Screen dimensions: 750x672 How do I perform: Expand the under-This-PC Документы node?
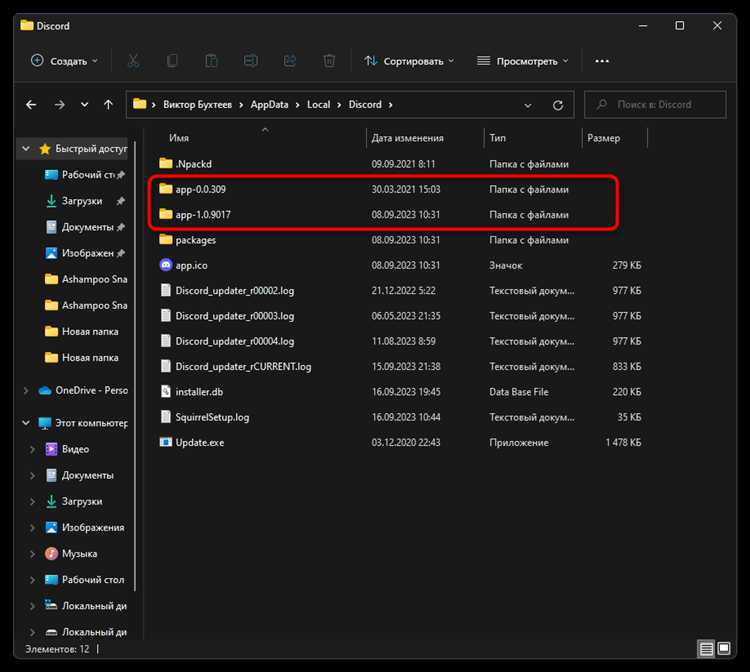tap(32, 475)
